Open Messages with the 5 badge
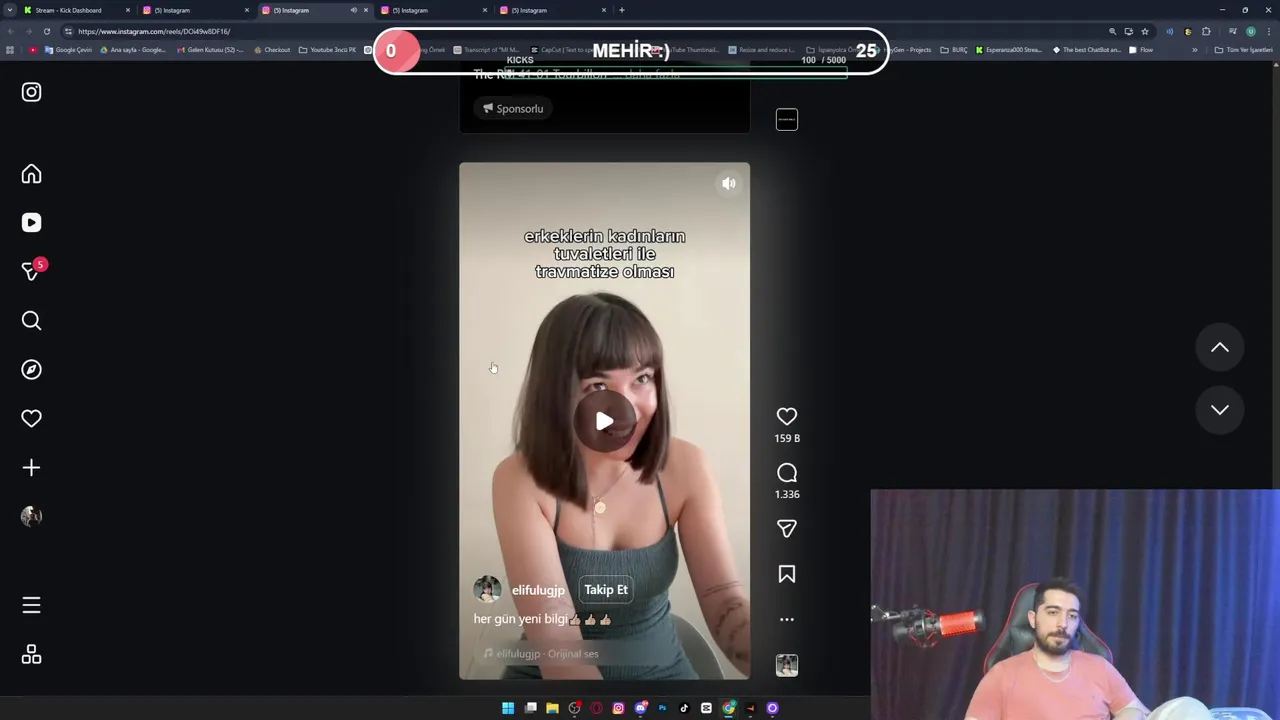The width and height of the screenshot is (1280, 720). point(31,271)
